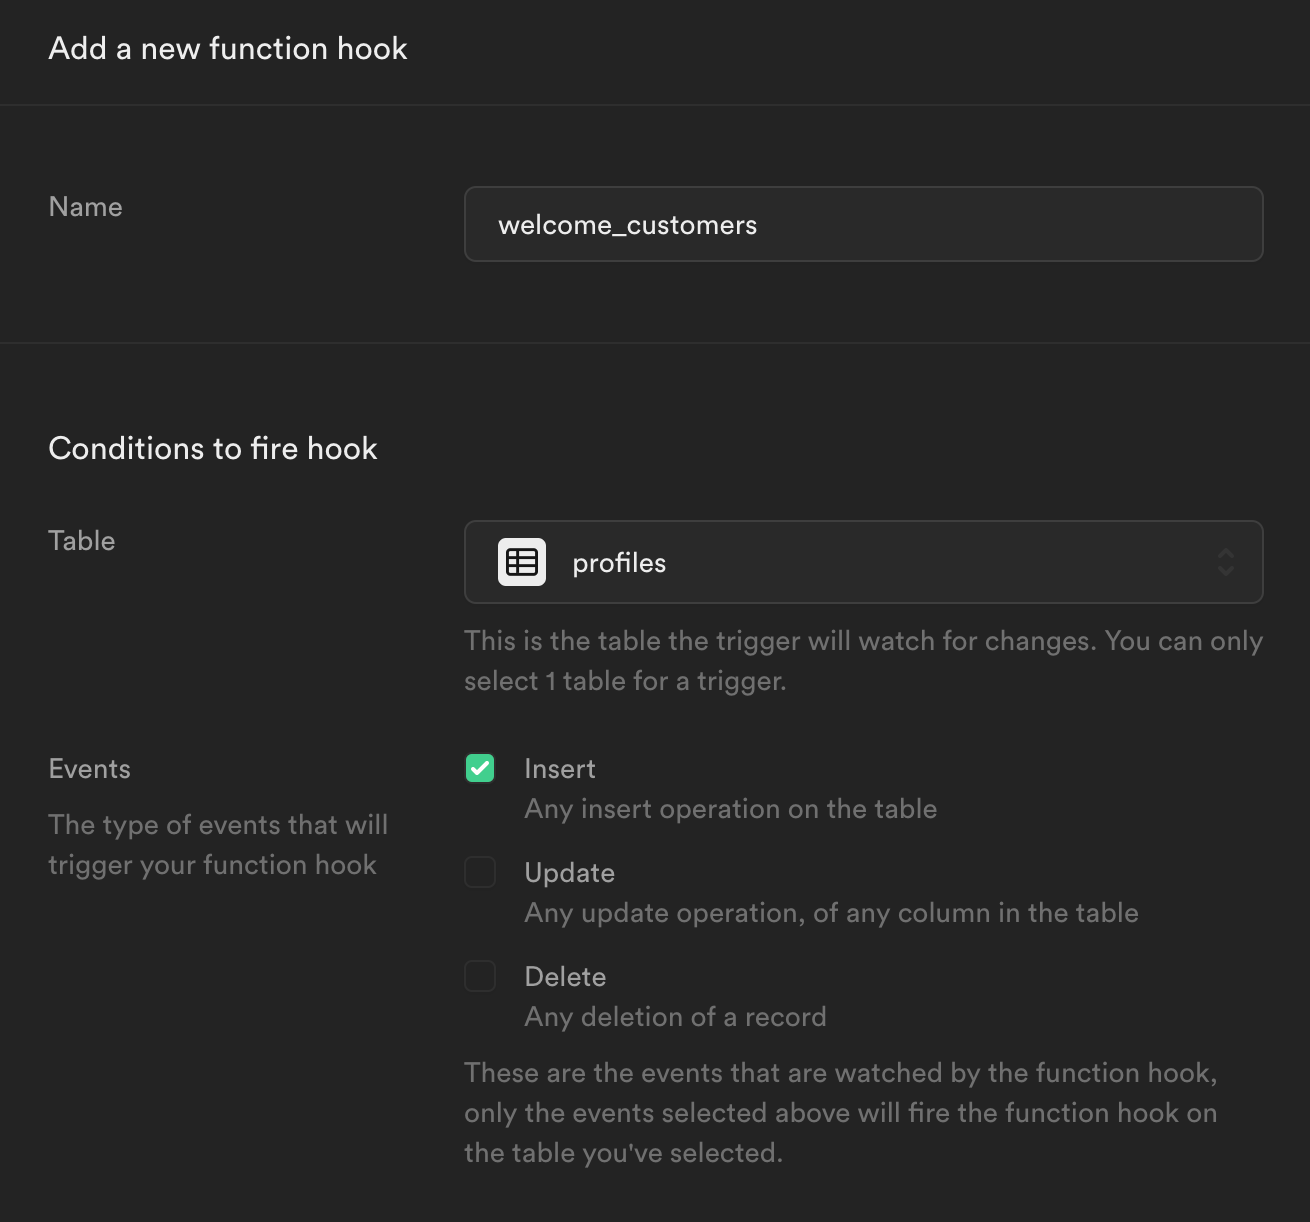Click the Add a new function hook heading
This screenshot has width=1310, height=1222.
coord(227,48)
